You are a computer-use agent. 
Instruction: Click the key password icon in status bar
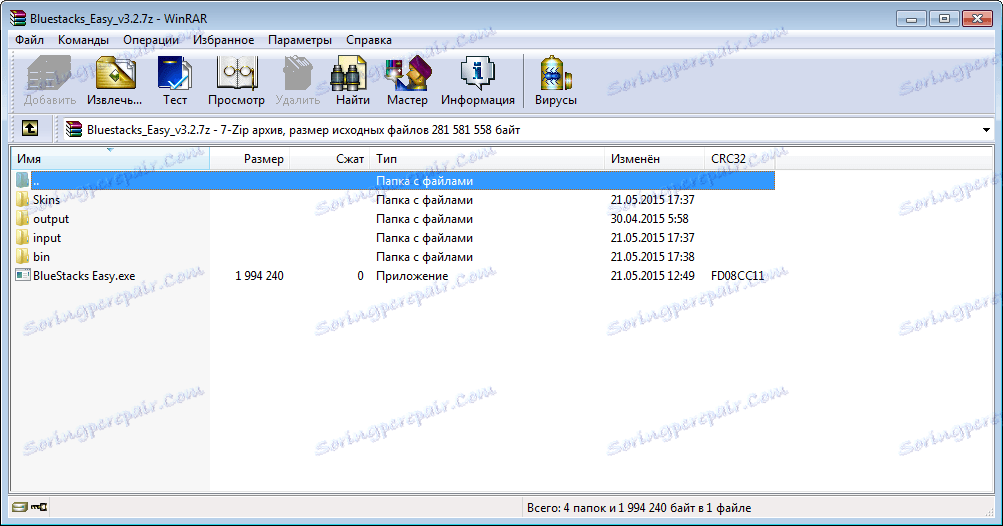pyautogui.click(x=39, y=507)
